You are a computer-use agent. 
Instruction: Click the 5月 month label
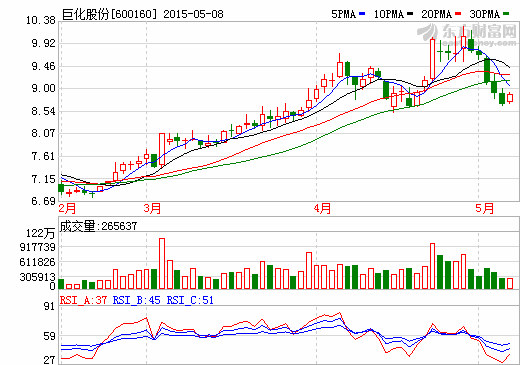[484, 208]
